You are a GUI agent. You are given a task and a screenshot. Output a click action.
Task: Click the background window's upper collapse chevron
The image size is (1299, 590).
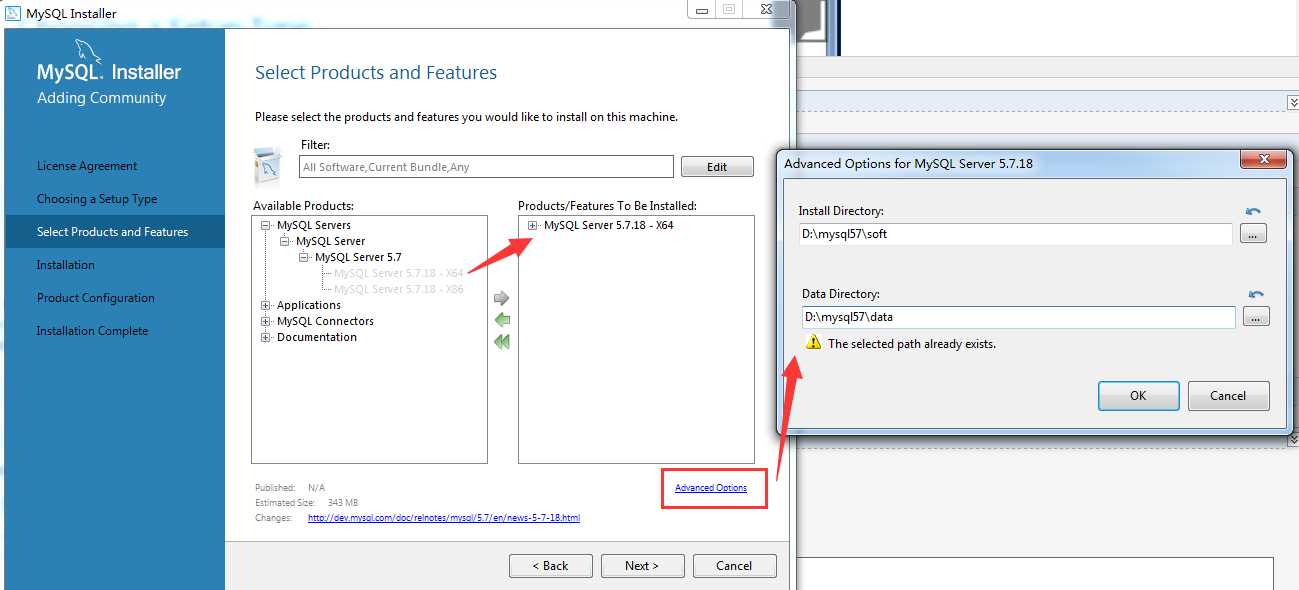click(1292, 102)
